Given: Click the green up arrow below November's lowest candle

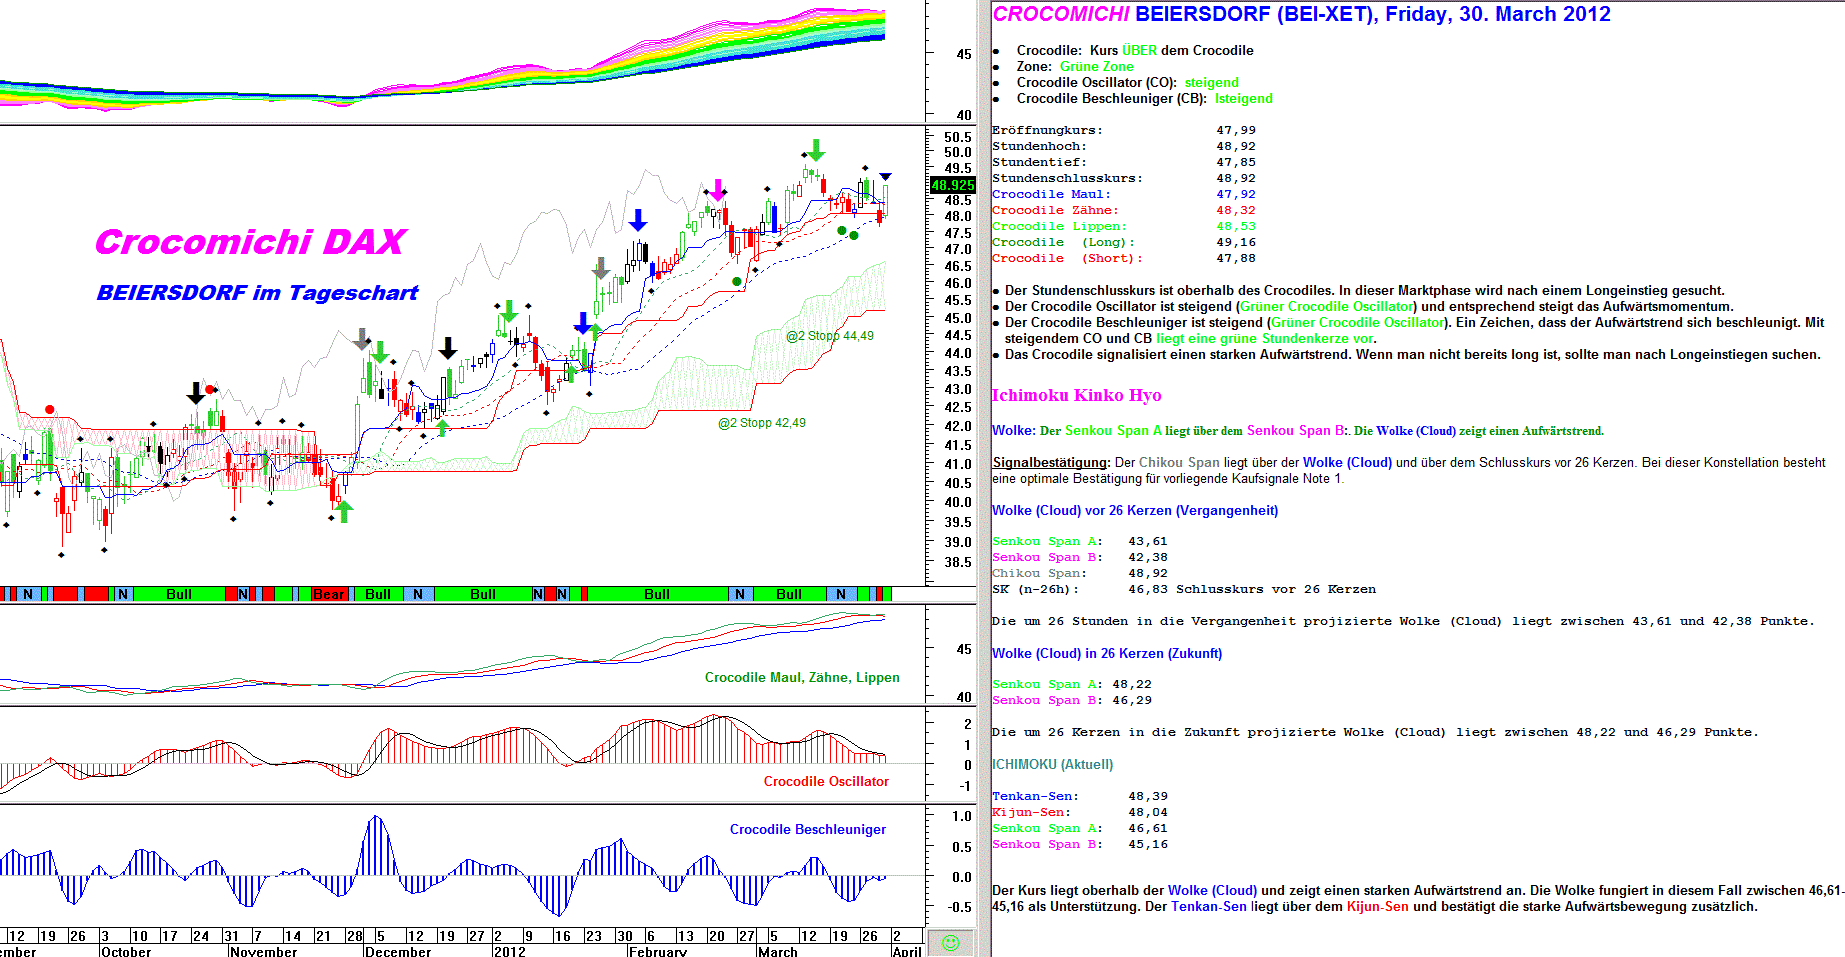Looking at the screenshot, I should tap(344, 511).
